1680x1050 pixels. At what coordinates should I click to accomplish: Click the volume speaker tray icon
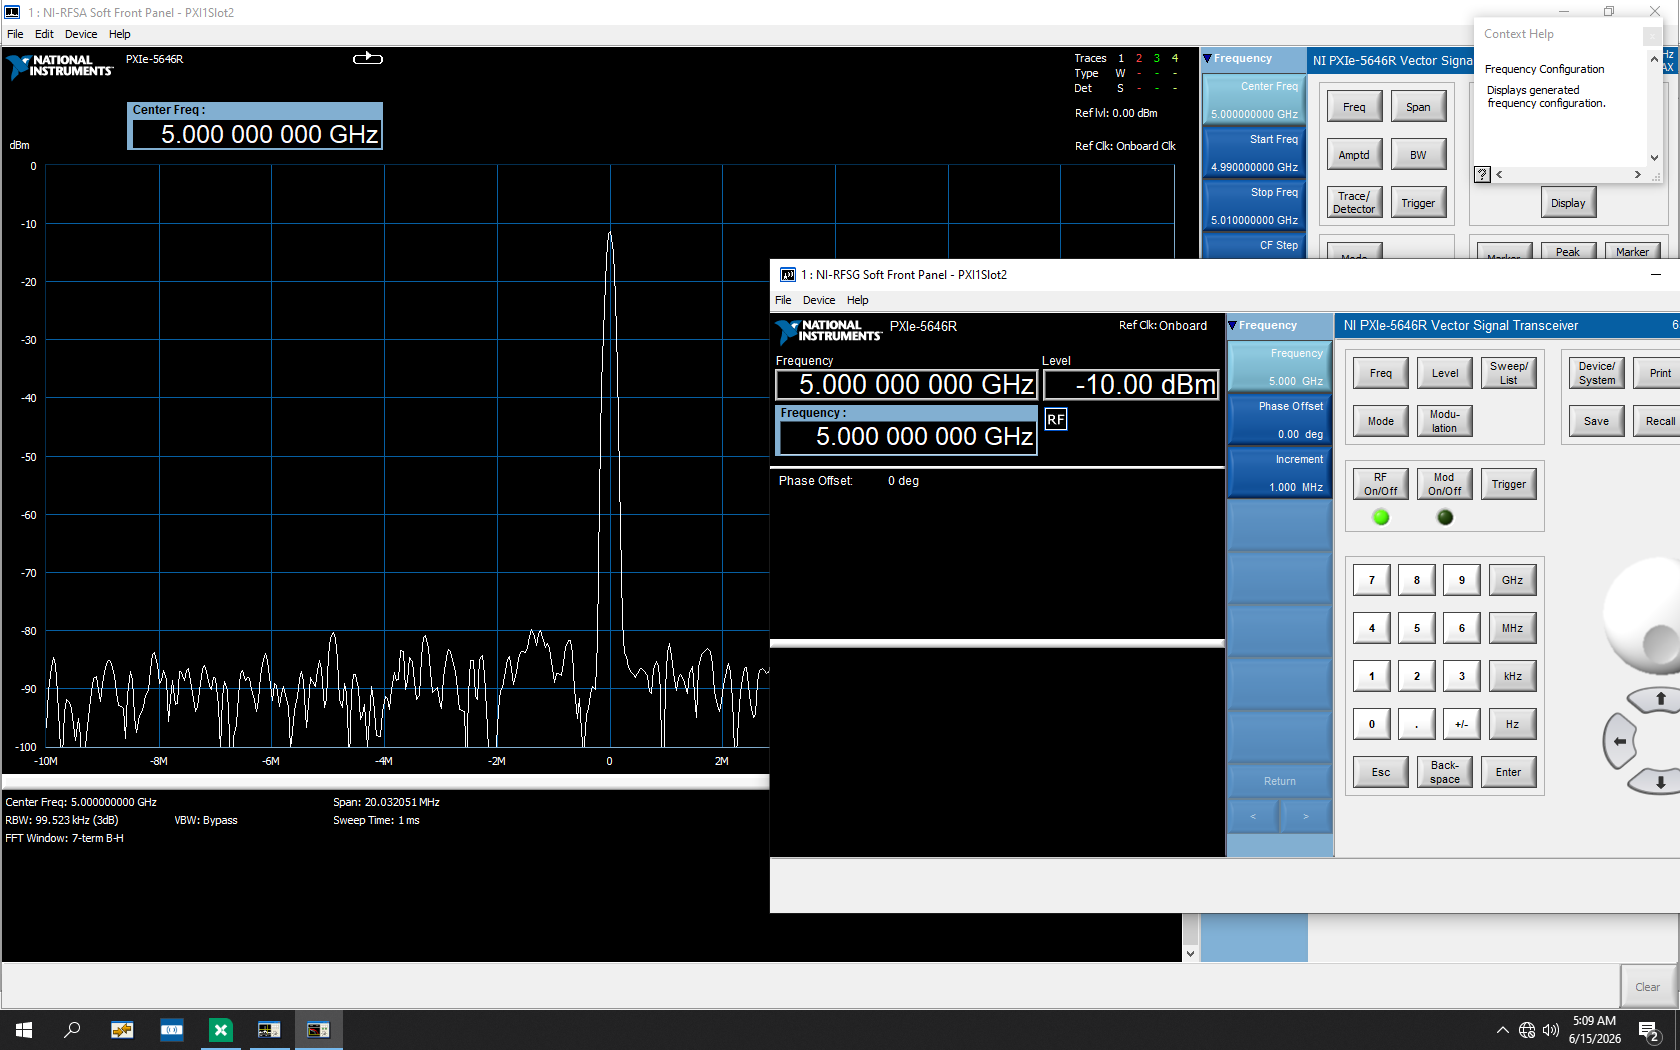pyautogui.click(x=1551, y=1030)
